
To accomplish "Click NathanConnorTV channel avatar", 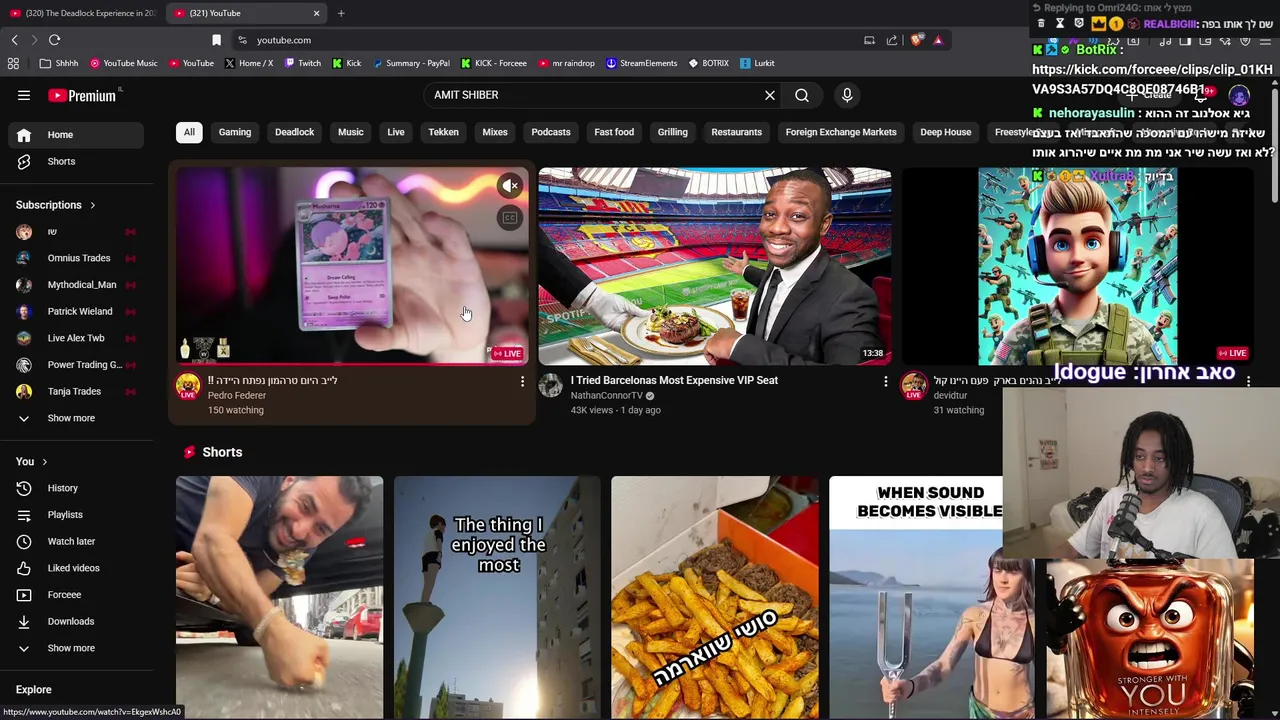I will coord(551,387).
